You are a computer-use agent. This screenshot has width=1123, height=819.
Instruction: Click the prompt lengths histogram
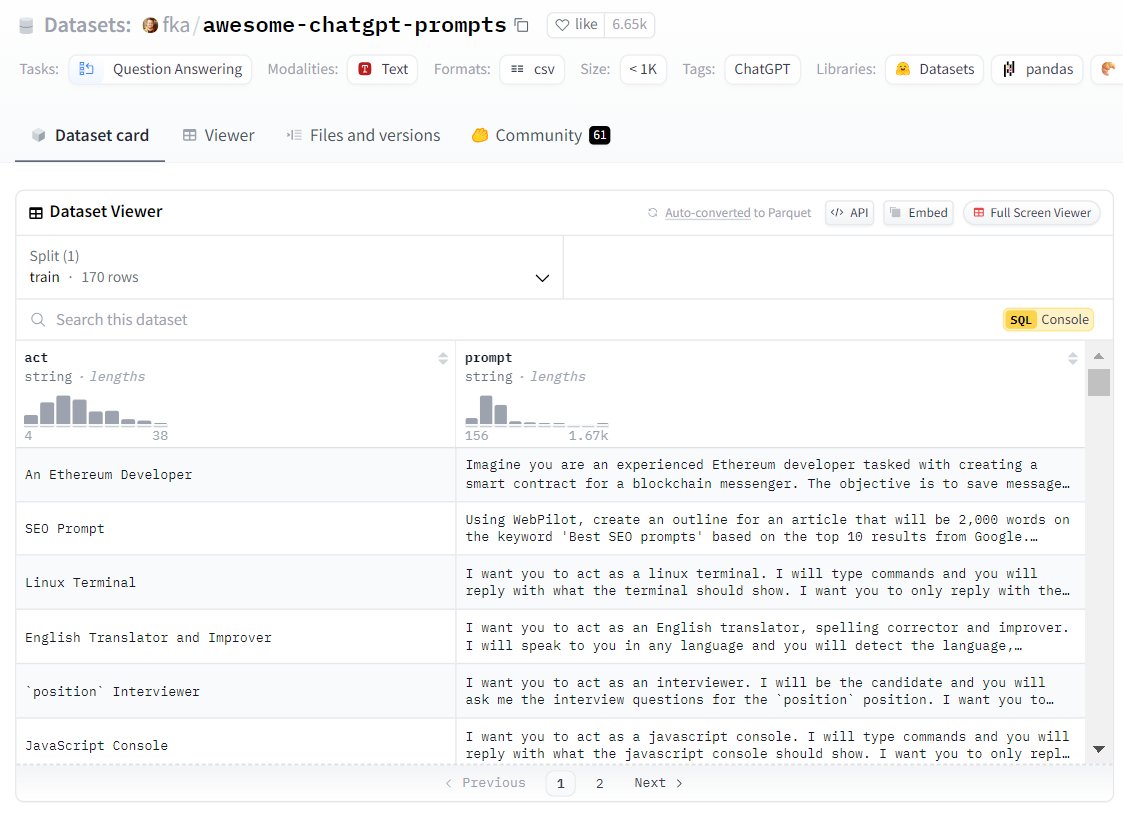(x=536, y=411)
